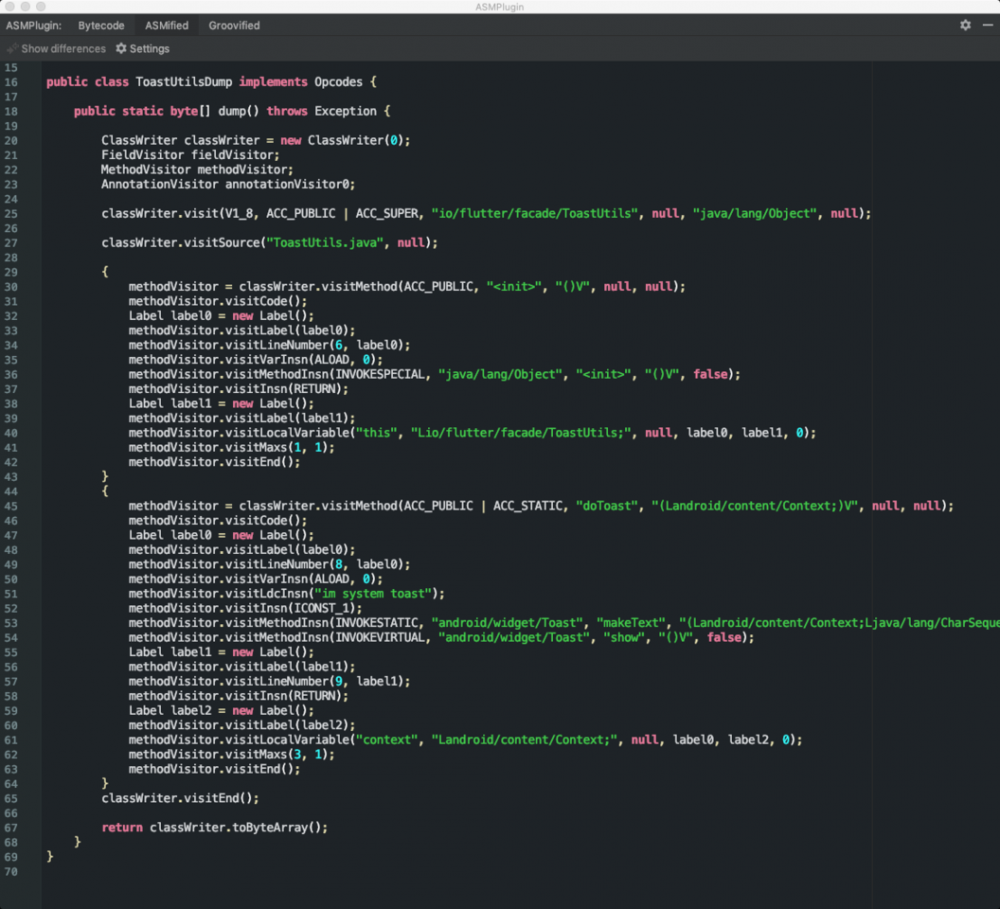Click 'return' keyword on line 67
Image resolution: width=1000 pixels, height=909 pixels.
point(122,828)
